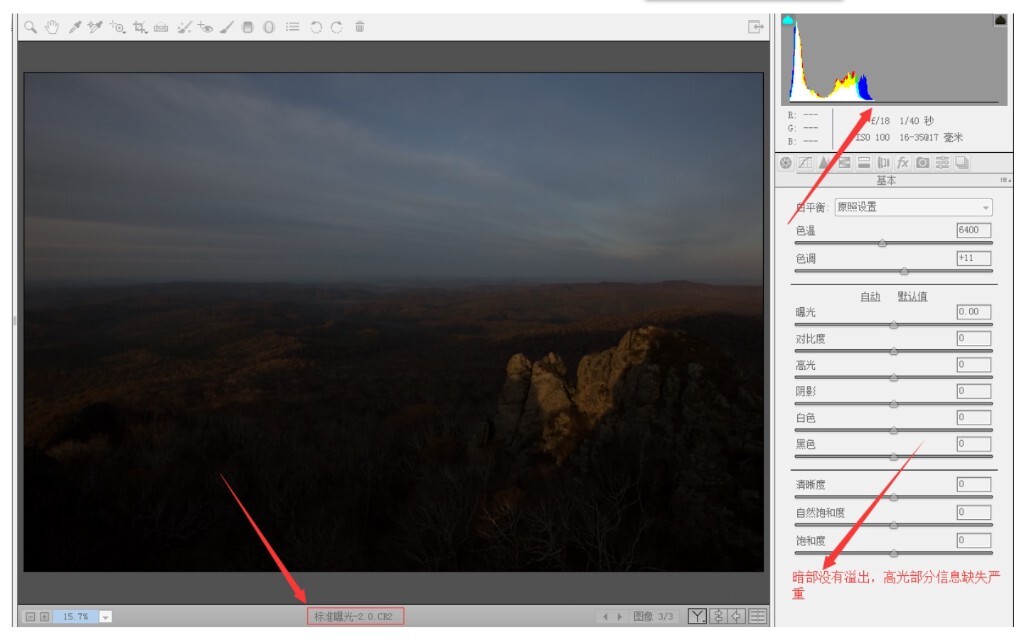Image resolution: width=1024 pixels, height=640 pixels.
Task: Select the Zoom tool magnifier
Action: click(31, 27)
